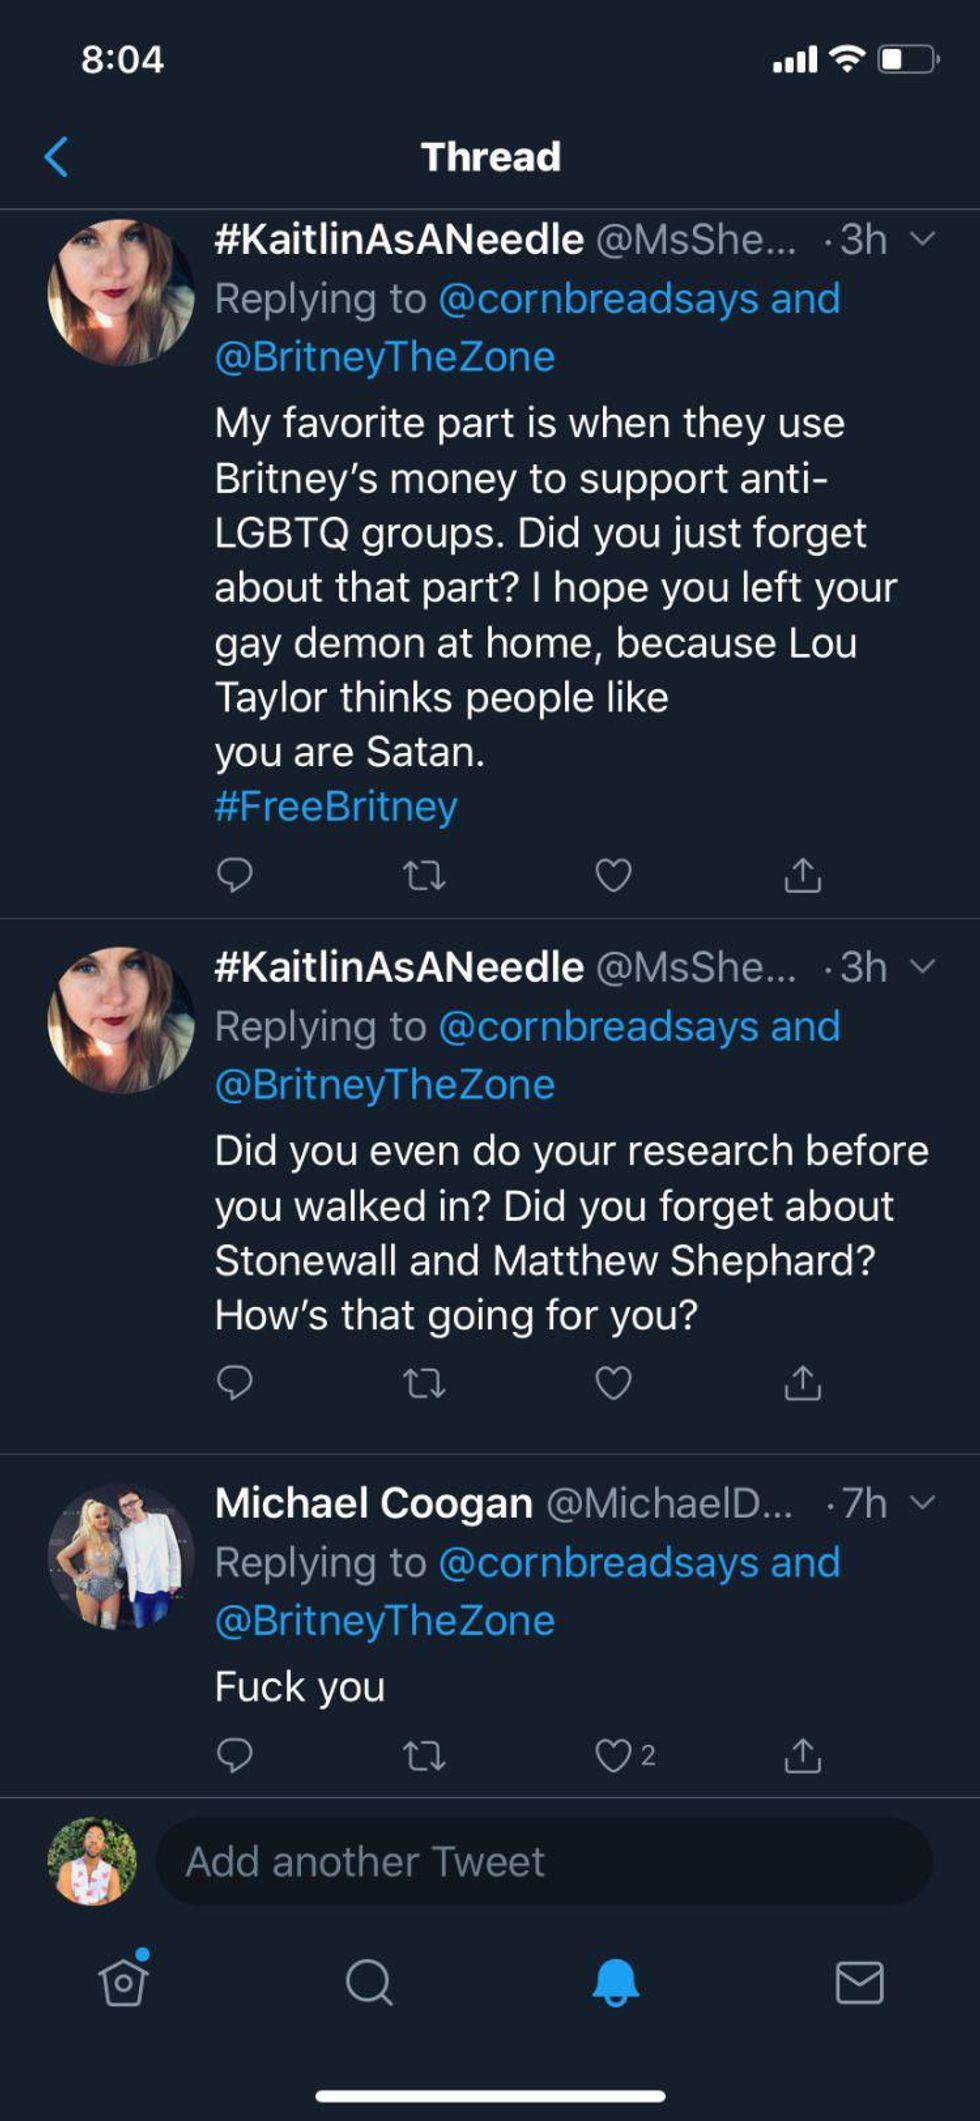The image size is (980, 2121).
Task: Tap @BritneyTheZone mention in first tweet
Action: click(385, 357)
